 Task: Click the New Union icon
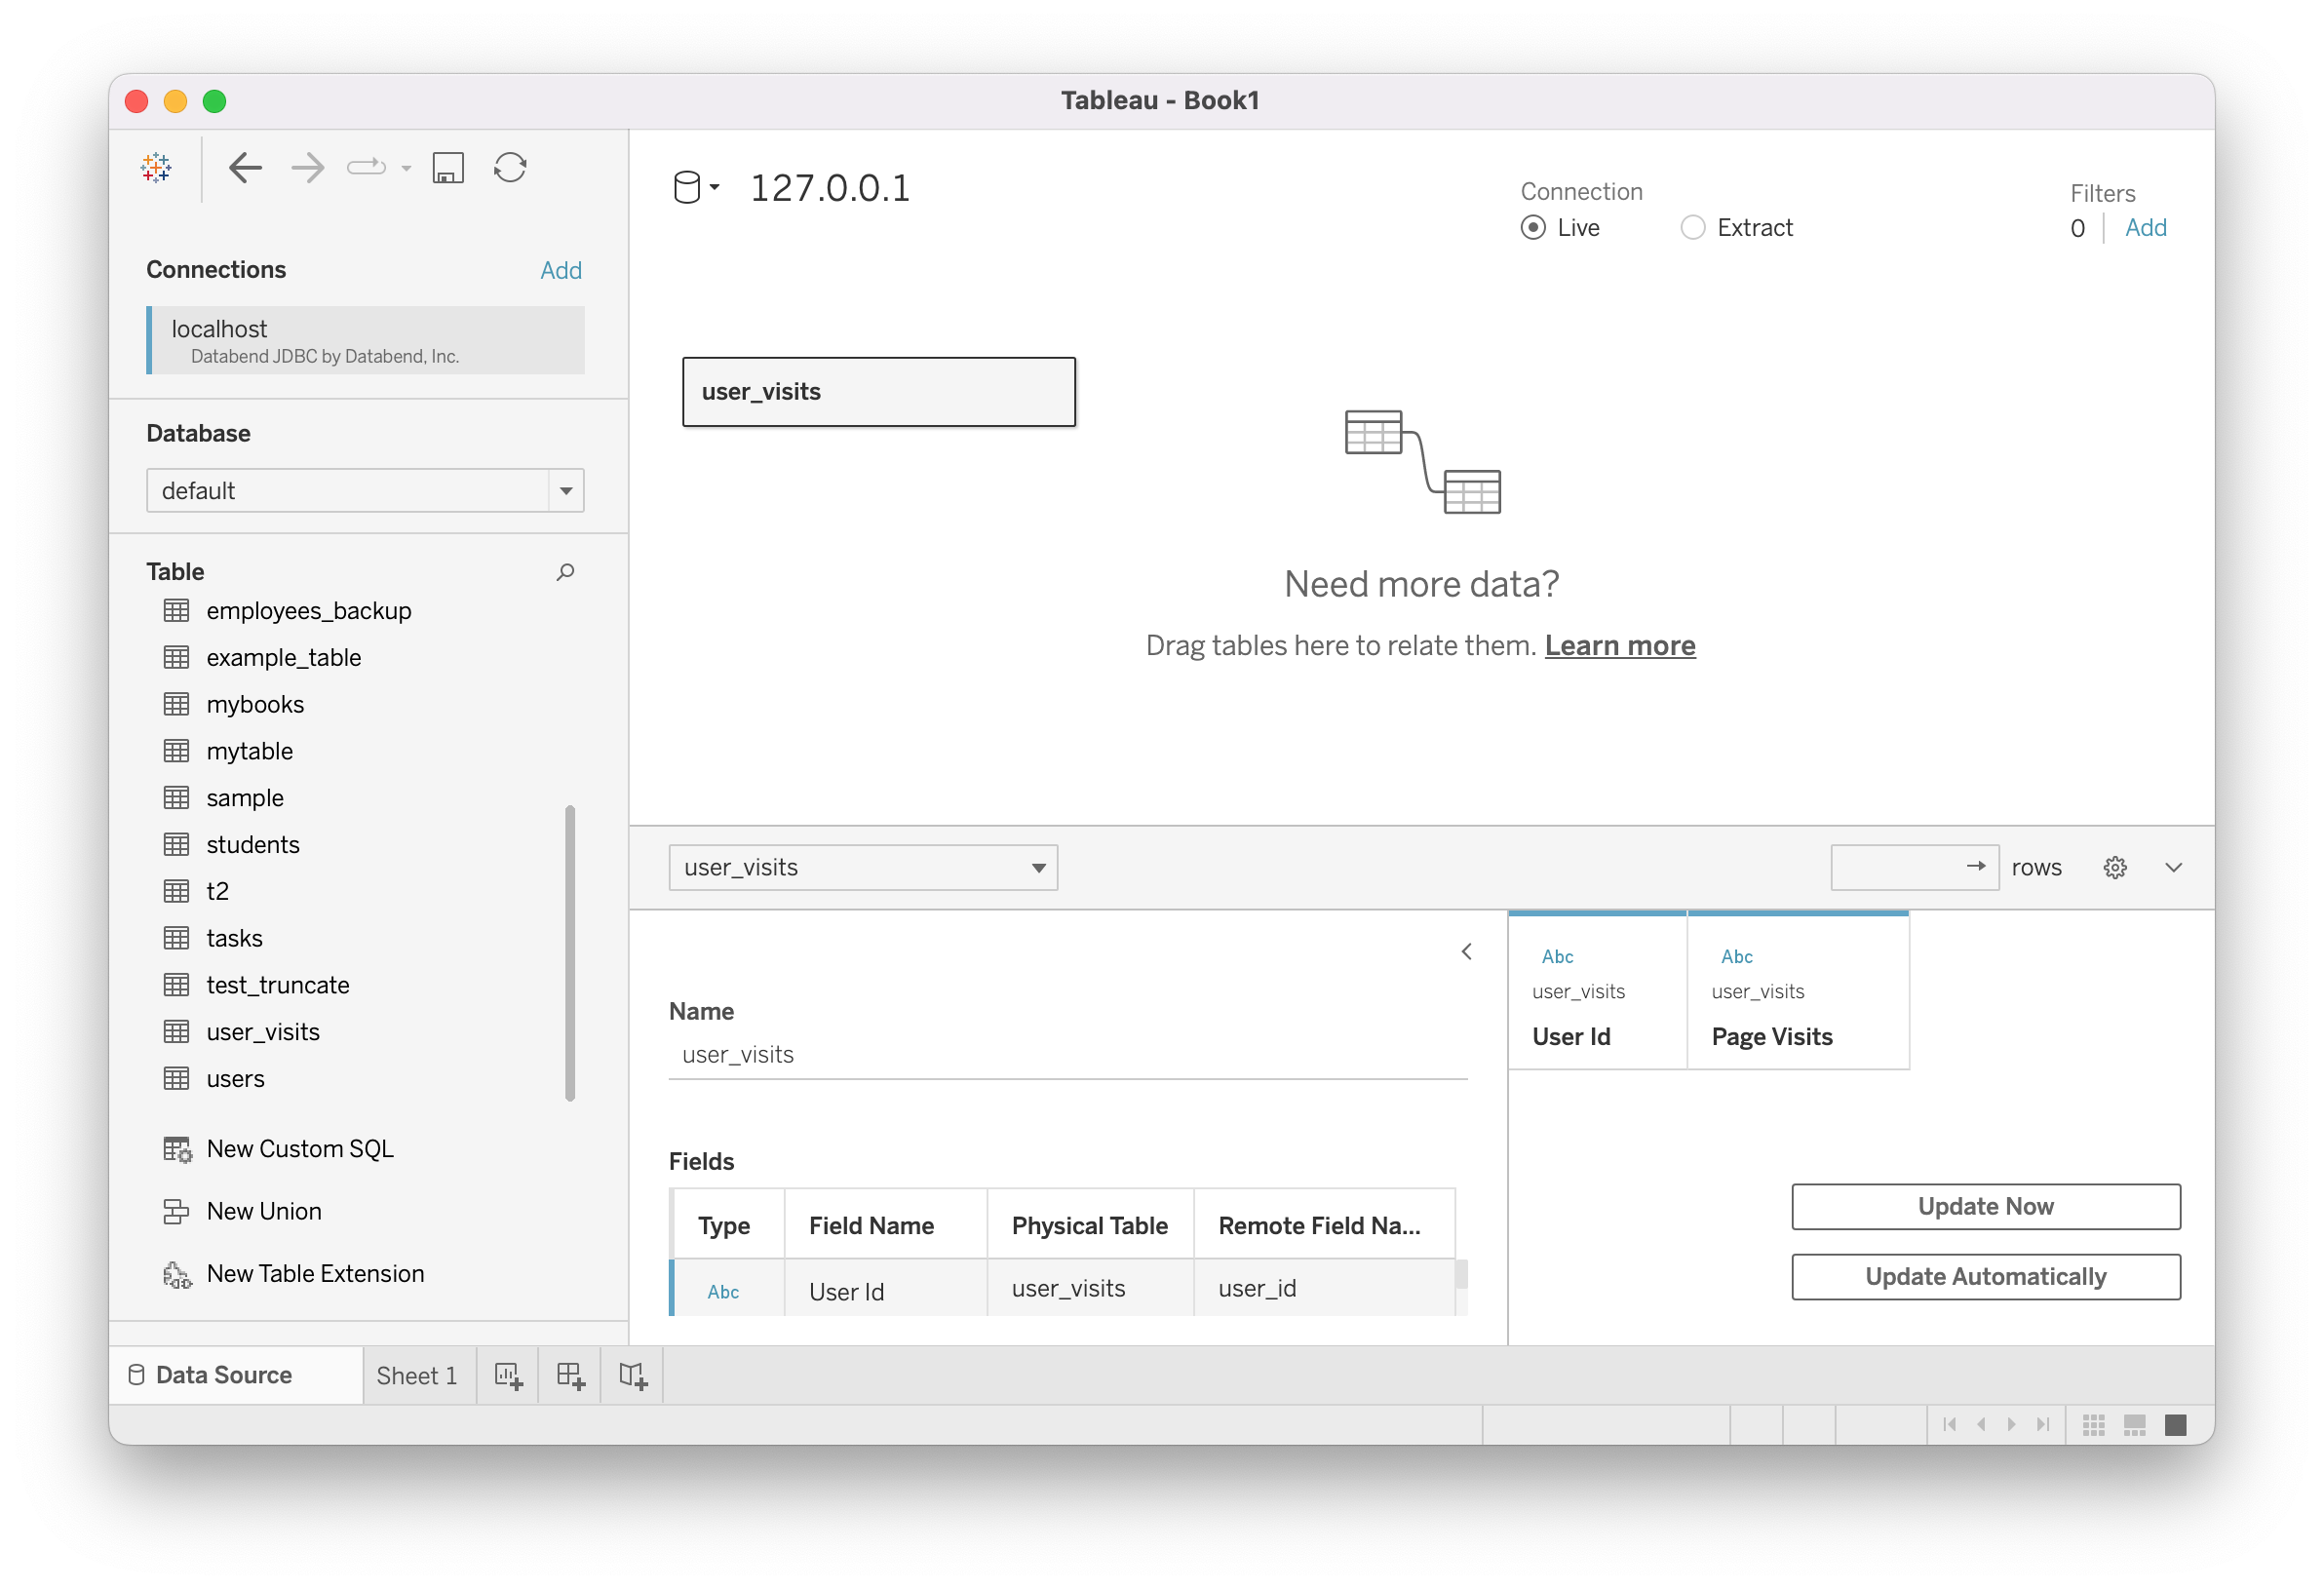coord(176,1212)
